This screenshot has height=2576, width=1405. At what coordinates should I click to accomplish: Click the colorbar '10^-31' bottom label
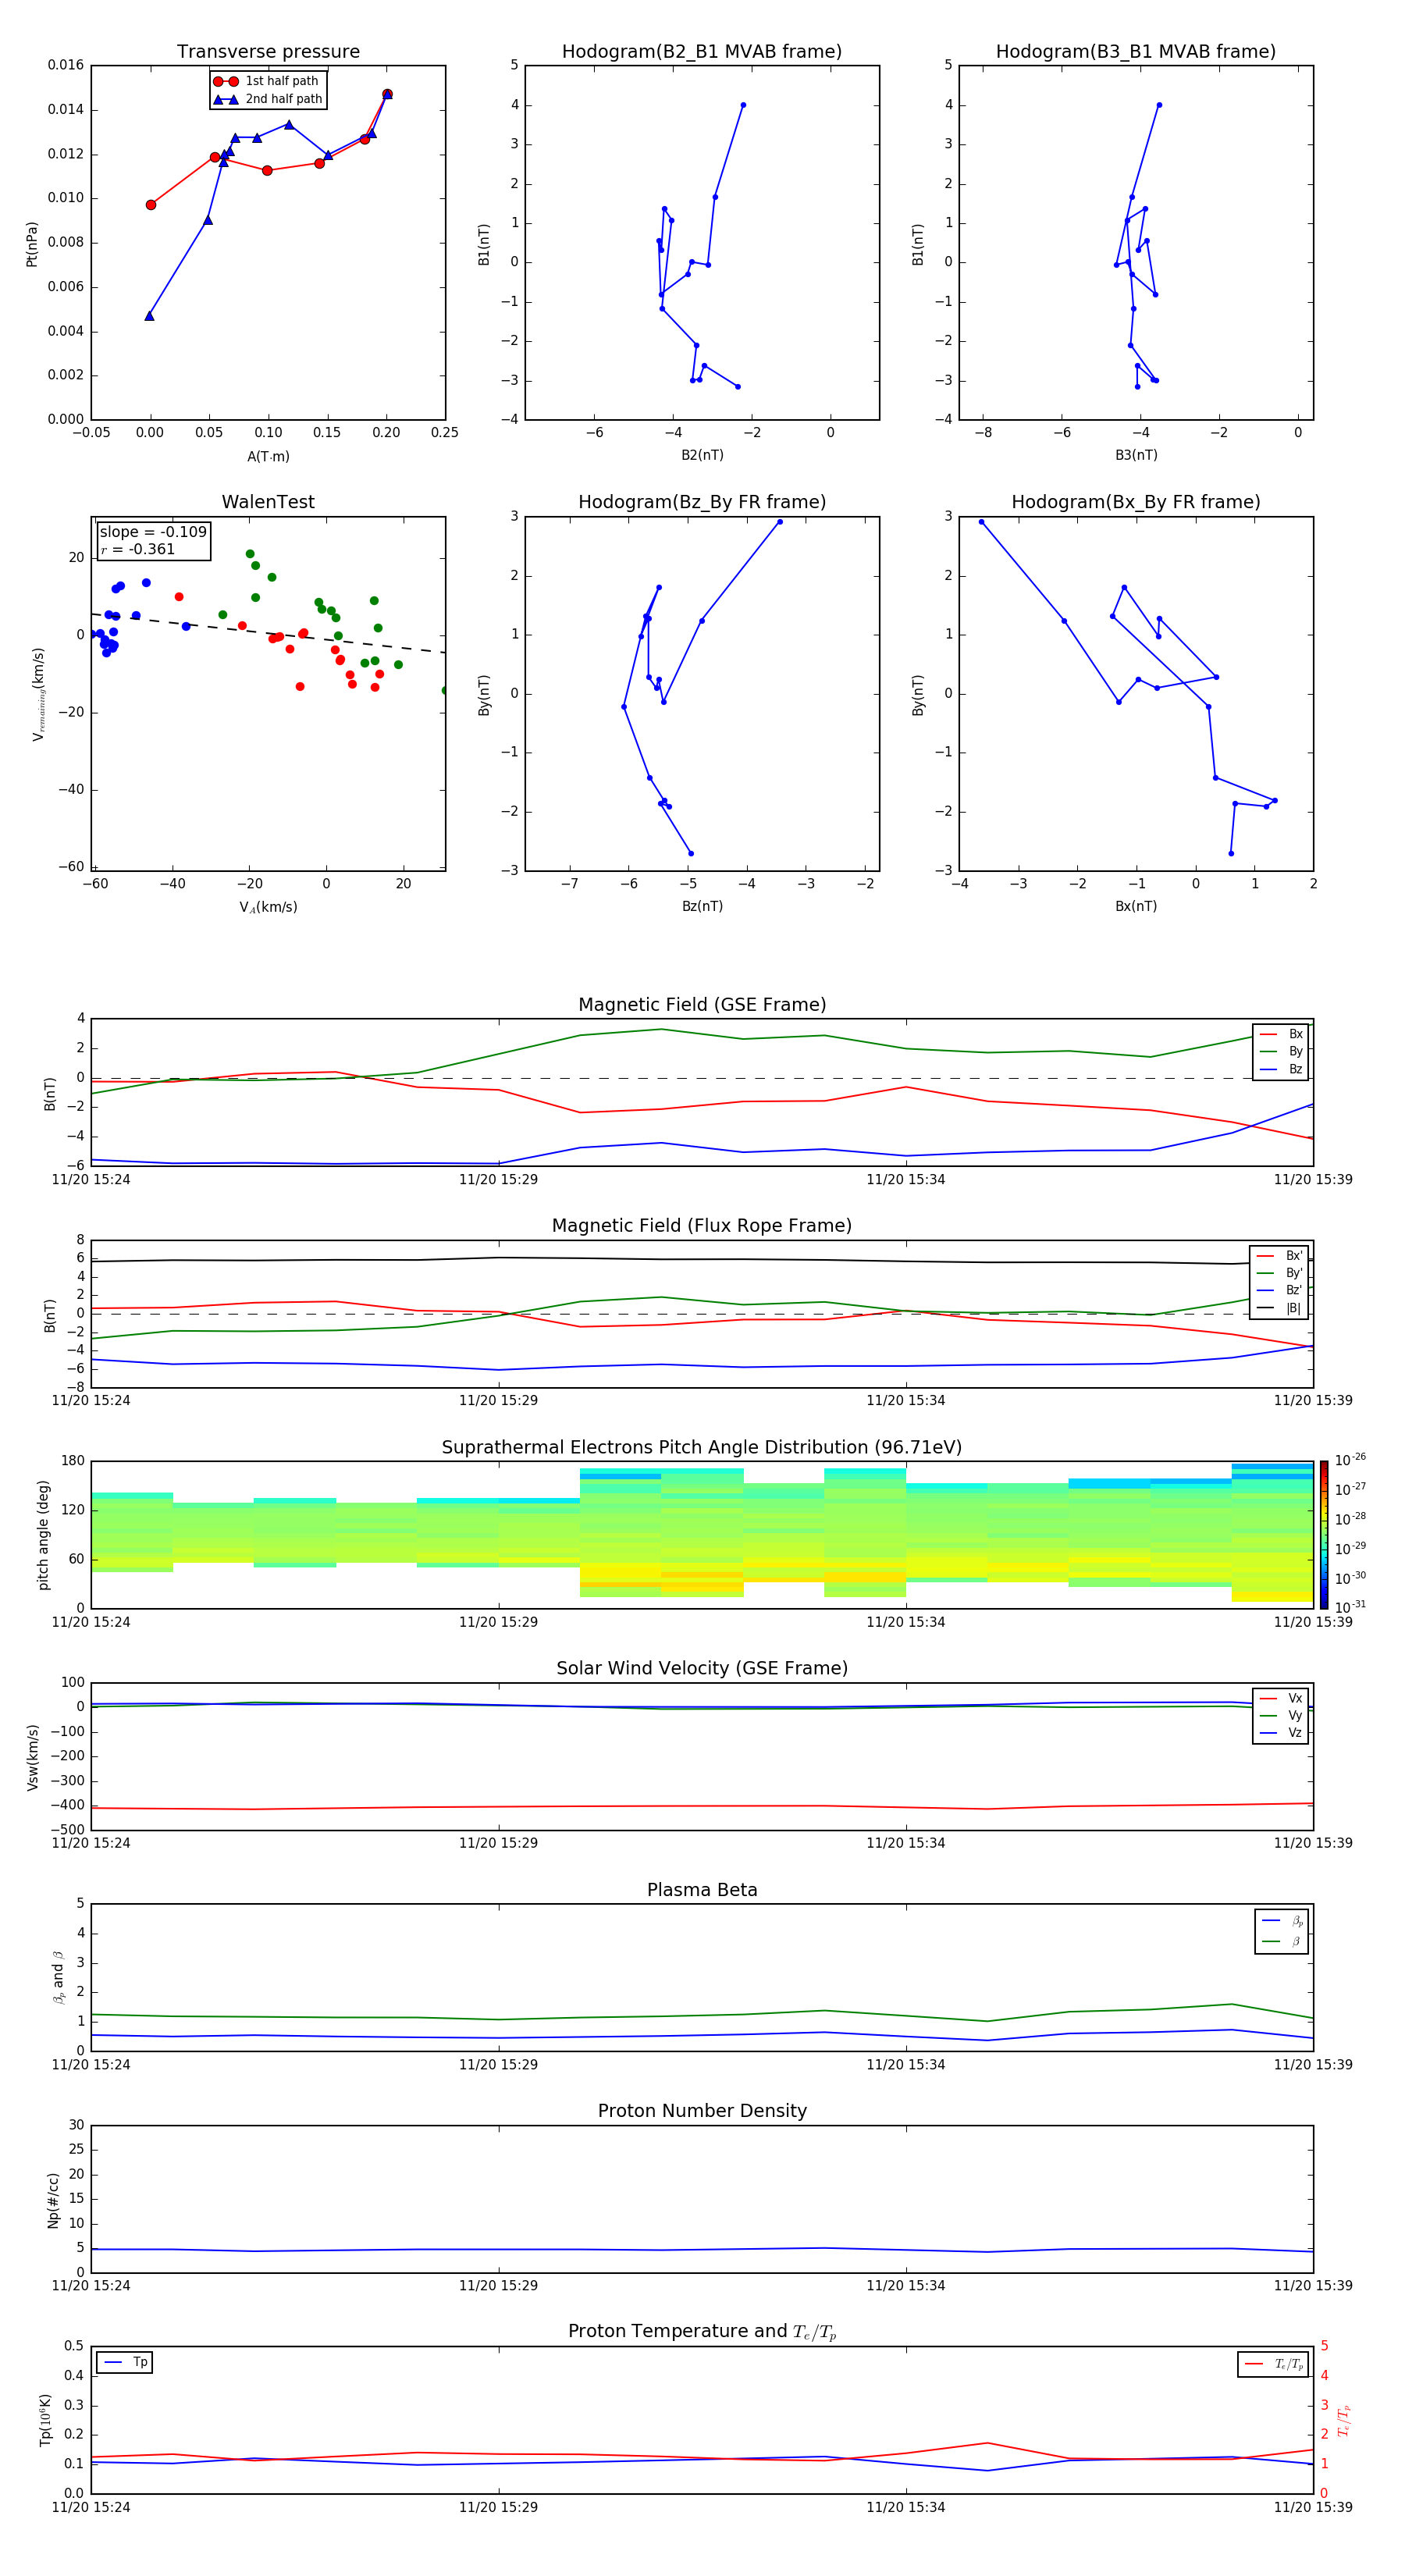point(1350,1607)
